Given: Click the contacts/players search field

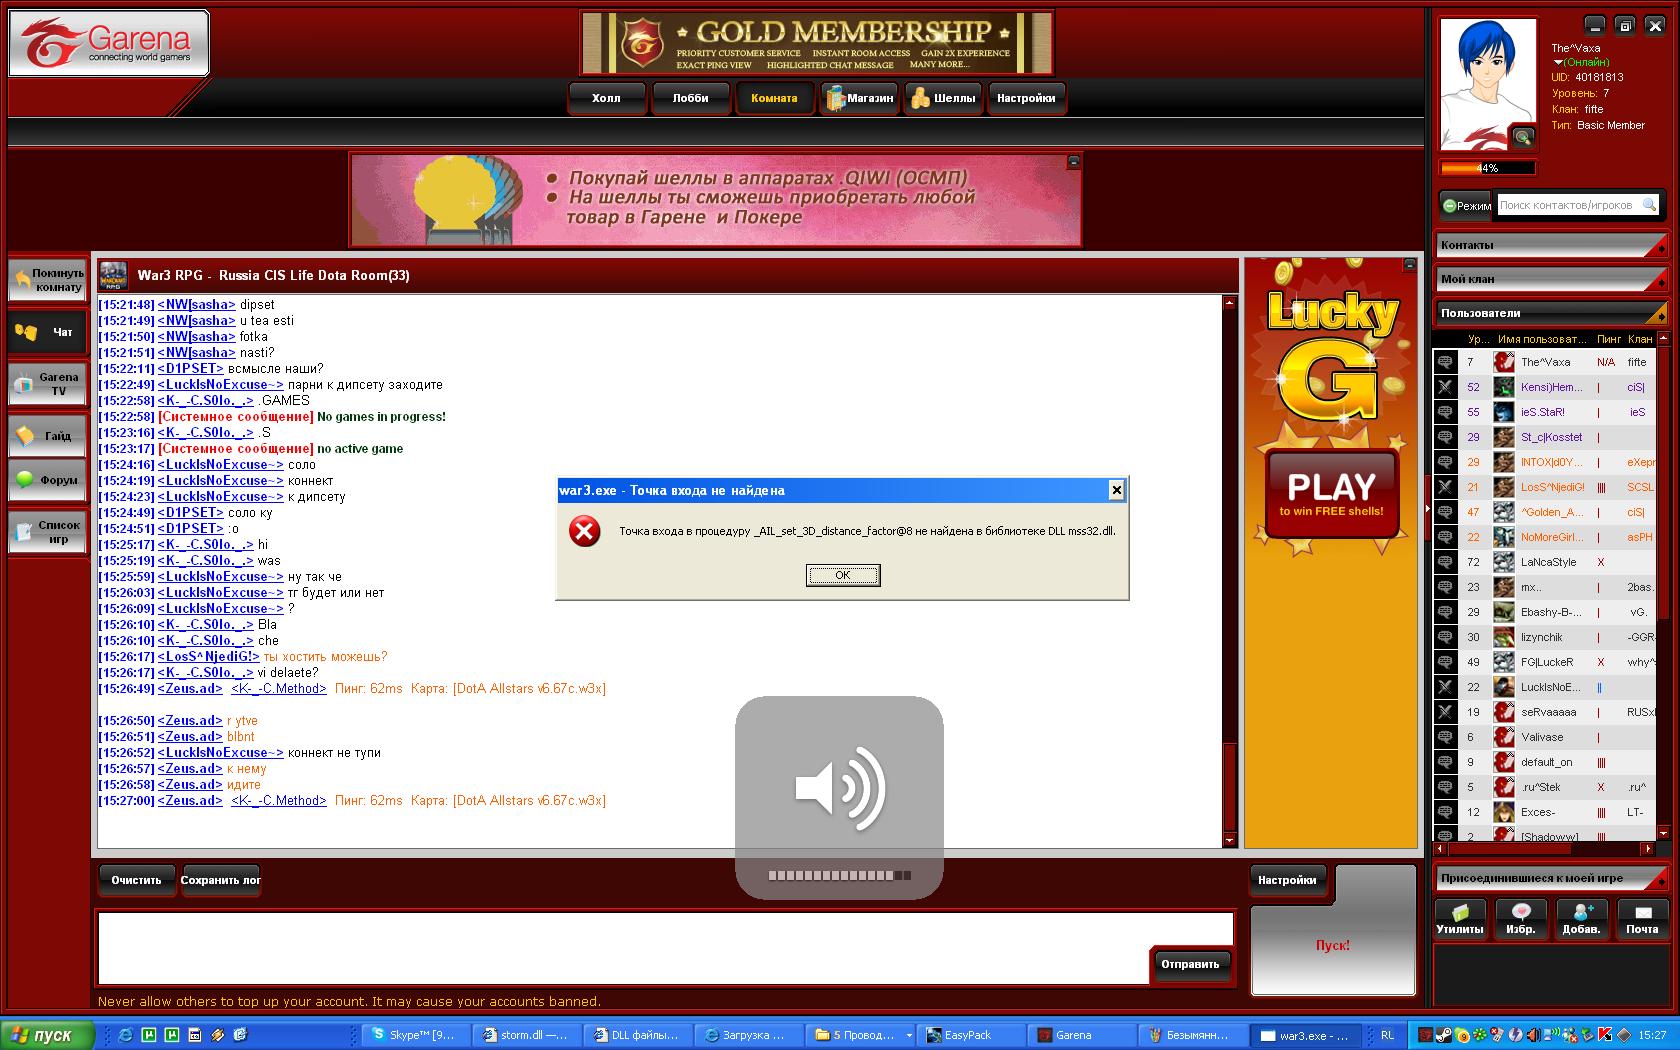Looking at the screenshot, I should coord(1568,205).
